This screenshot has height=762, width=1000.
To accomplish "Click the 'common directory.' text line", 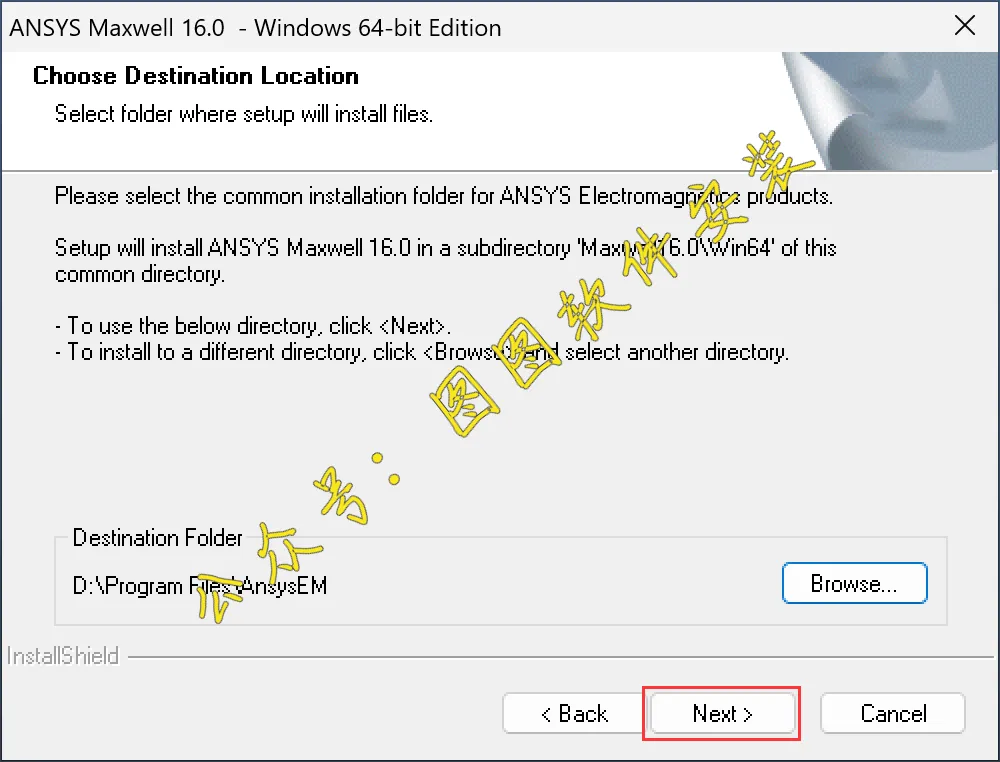I will (x=140, y=274).
